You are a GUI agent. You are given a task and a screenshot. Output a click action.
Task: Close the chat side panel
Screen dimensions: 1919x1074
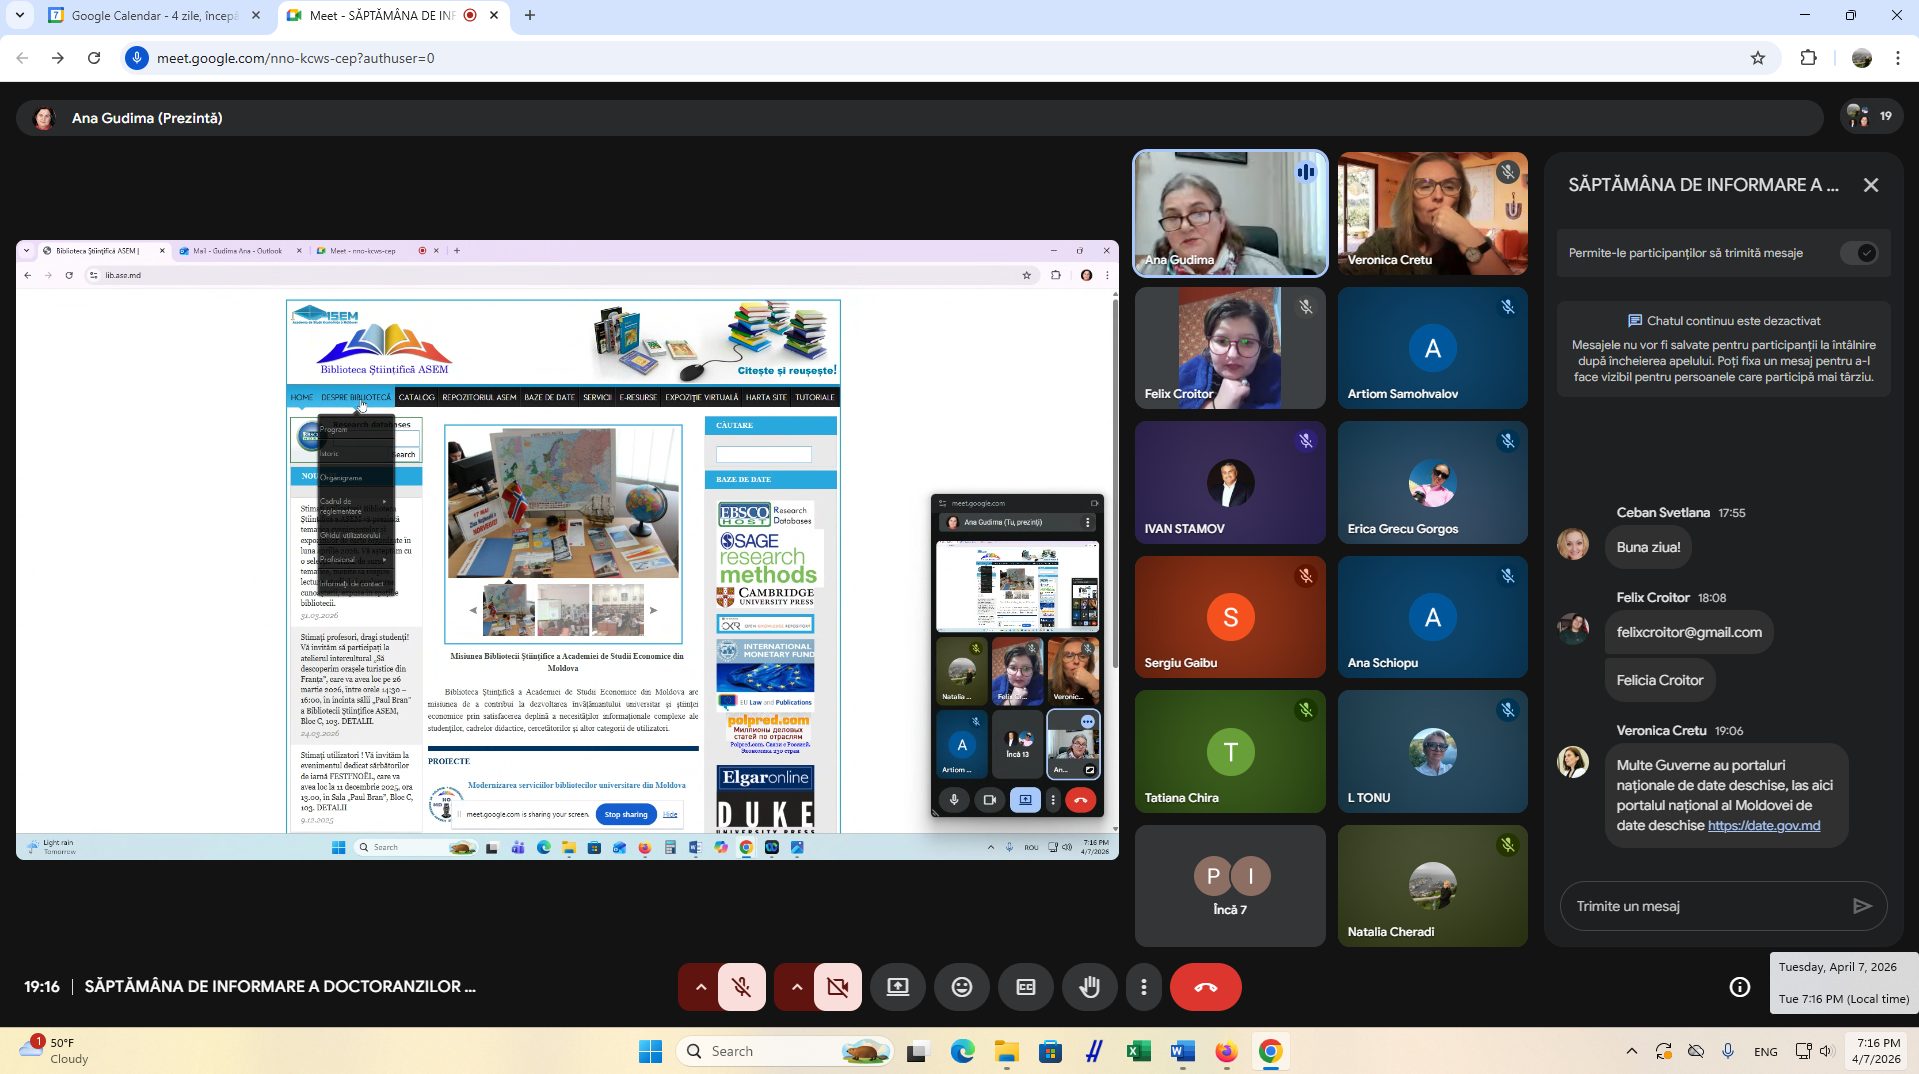1870,185
